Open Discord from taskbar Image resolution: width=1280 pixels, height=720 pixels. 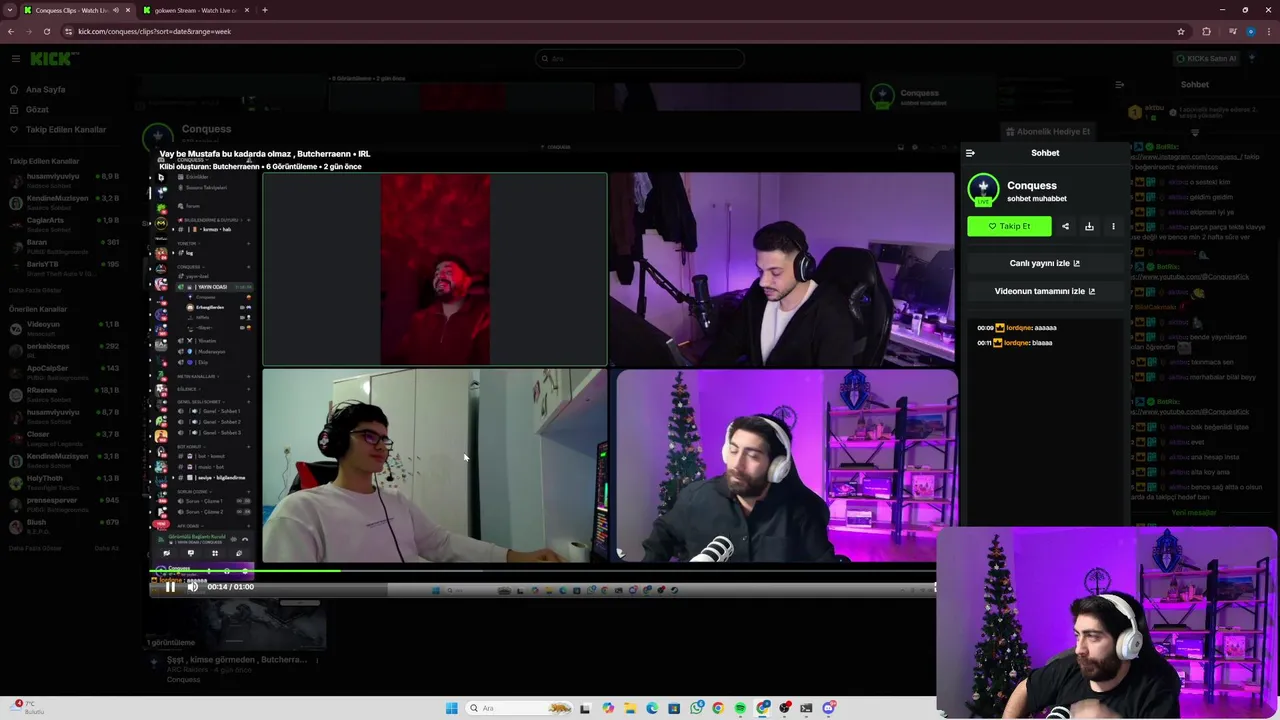(829, 708)
